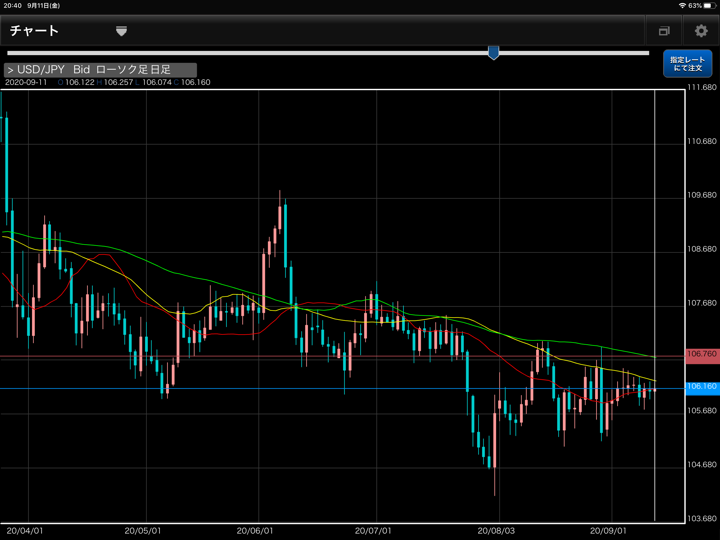This screenshot has width=720, height=540.
Task: Select the blue 106.160 current price tag
Action: tap(701, 386)
